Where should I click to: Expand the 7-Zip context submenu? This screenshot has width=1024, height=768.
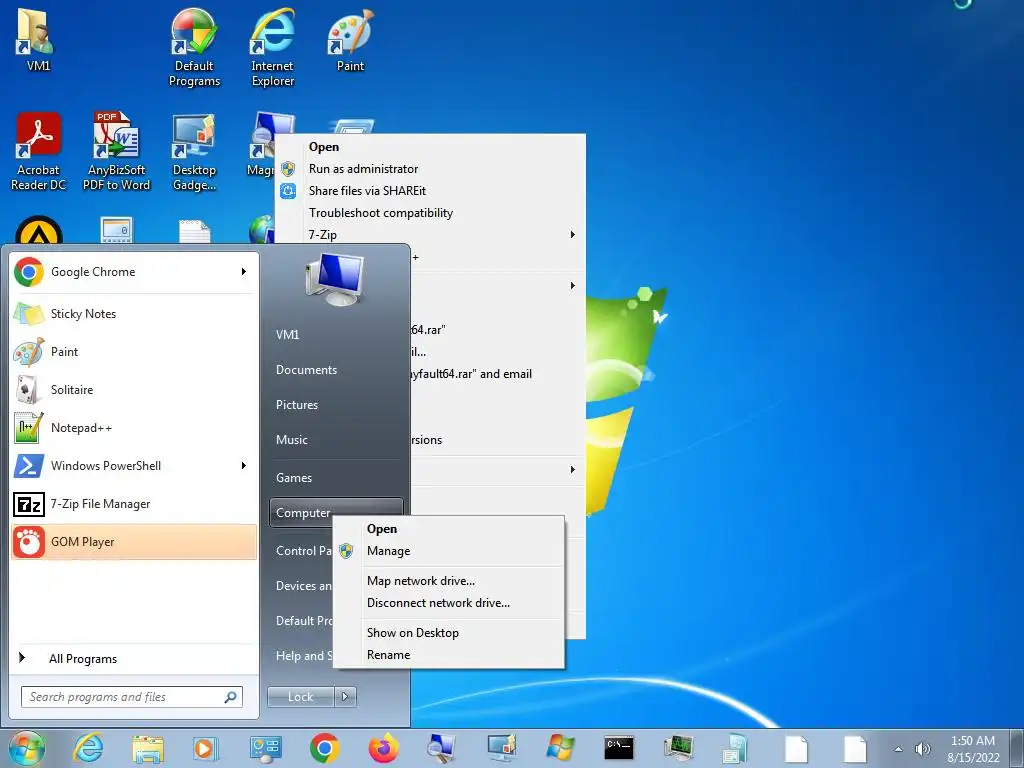[430, 234]
